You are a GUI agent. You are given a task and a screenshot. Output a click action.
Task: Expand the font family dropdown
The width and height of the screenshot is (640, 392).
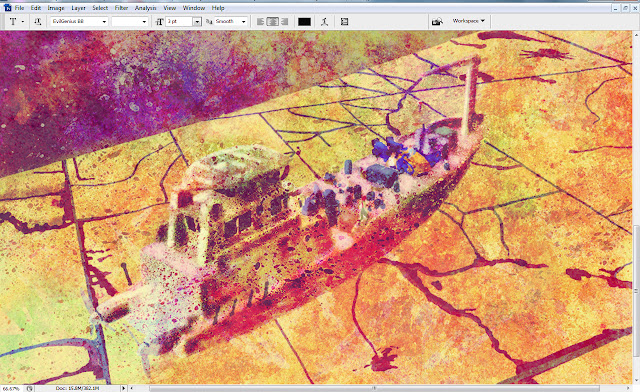[79, 21]
